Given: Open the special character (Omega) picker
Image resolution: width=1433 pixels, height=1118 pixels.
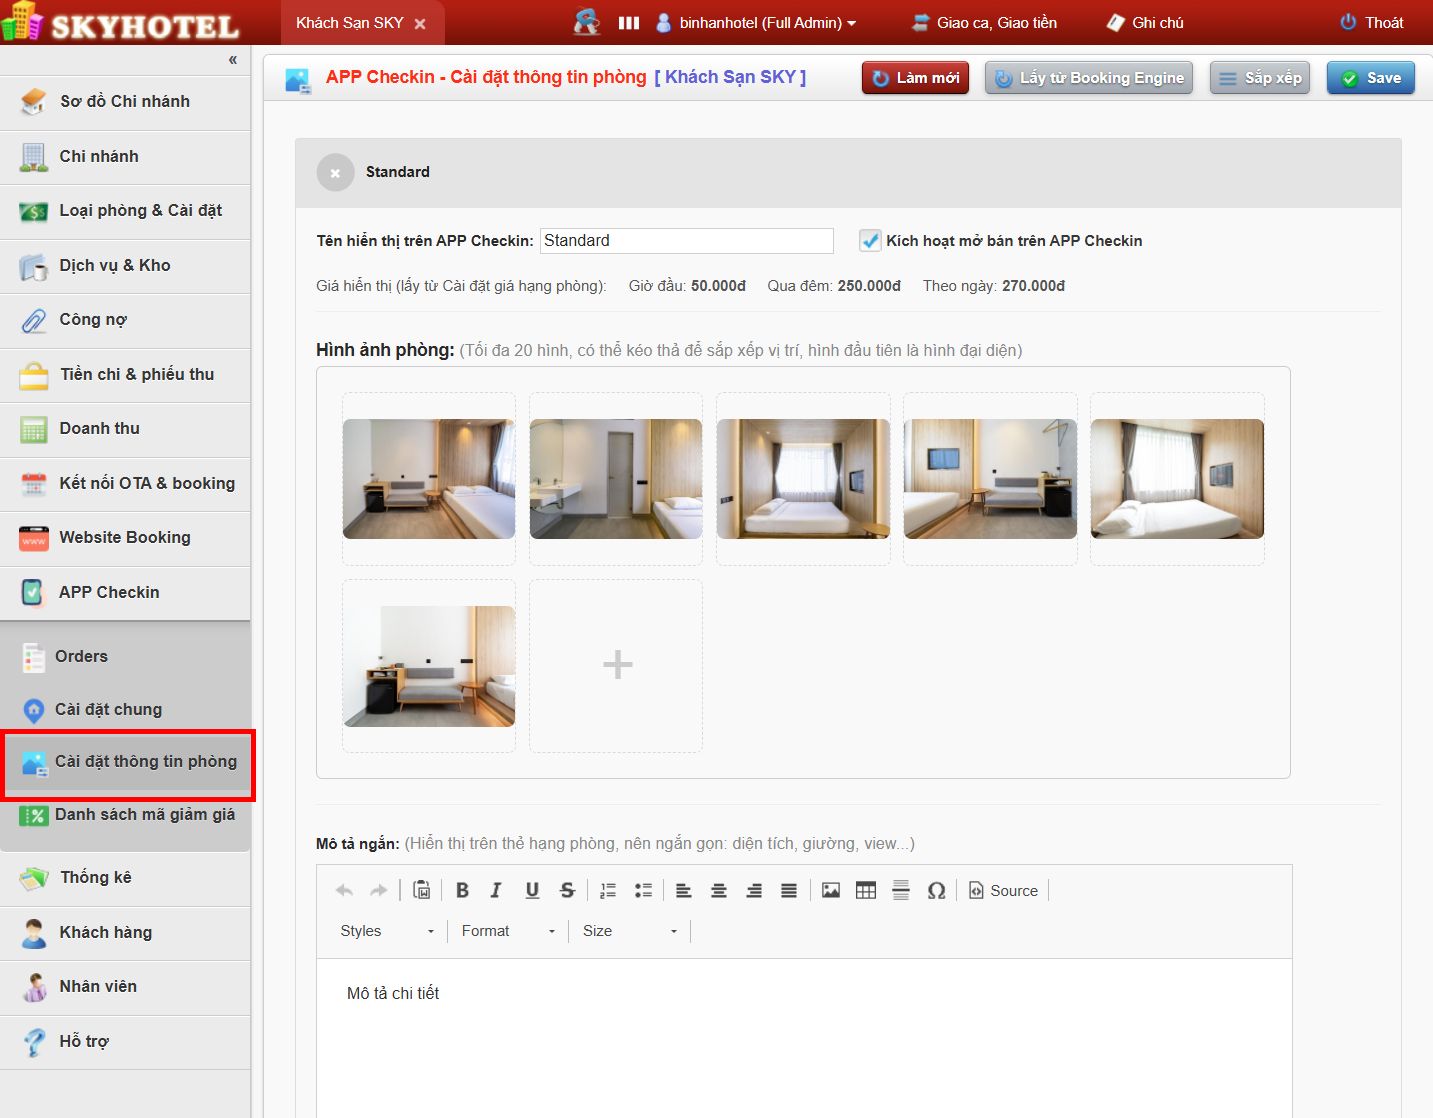Looking at the screenshot, I should (x=936, y=890).
